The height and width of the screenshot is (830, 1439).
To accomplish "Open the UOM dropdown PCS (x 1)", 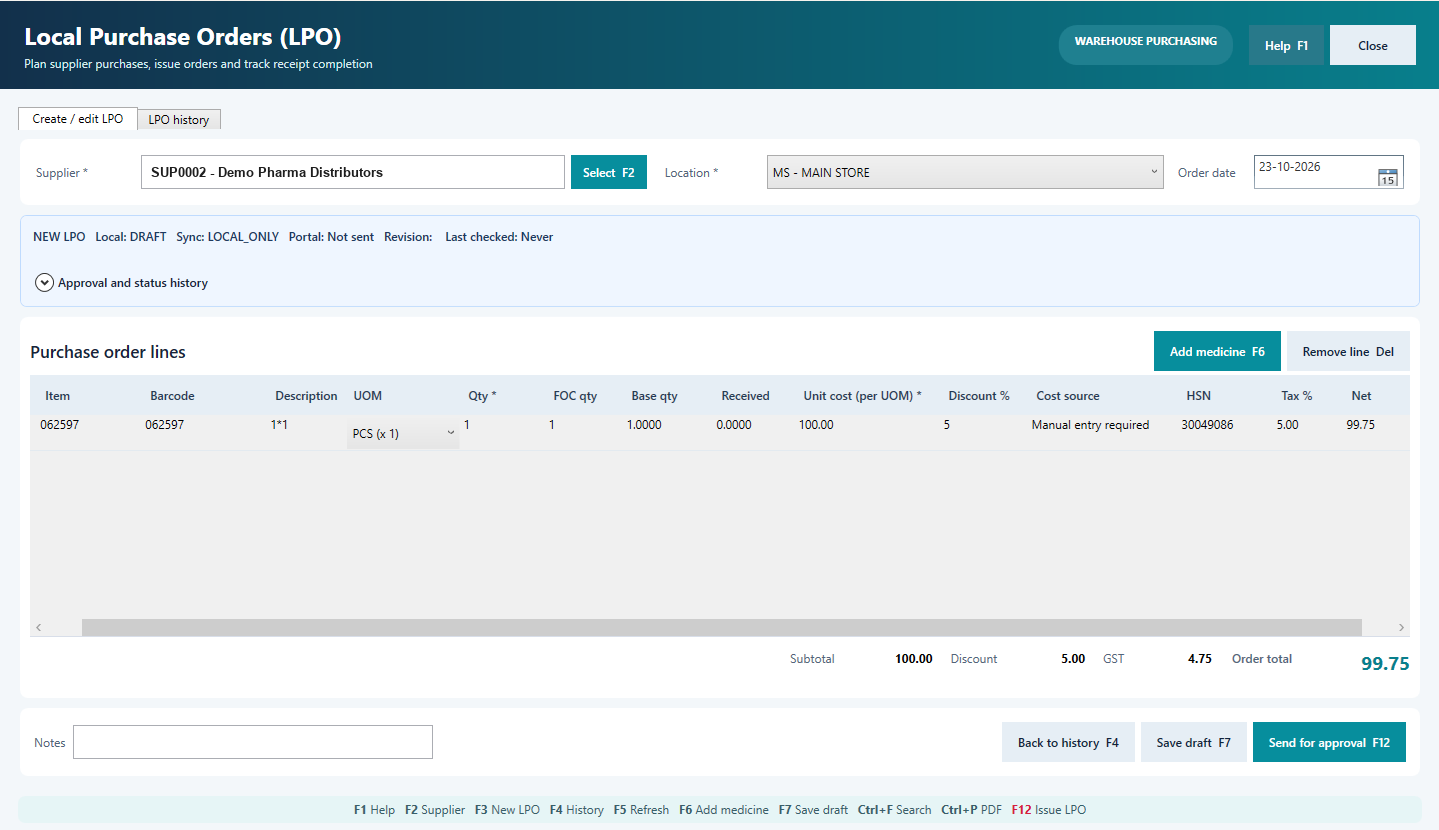I will [403, 434].
